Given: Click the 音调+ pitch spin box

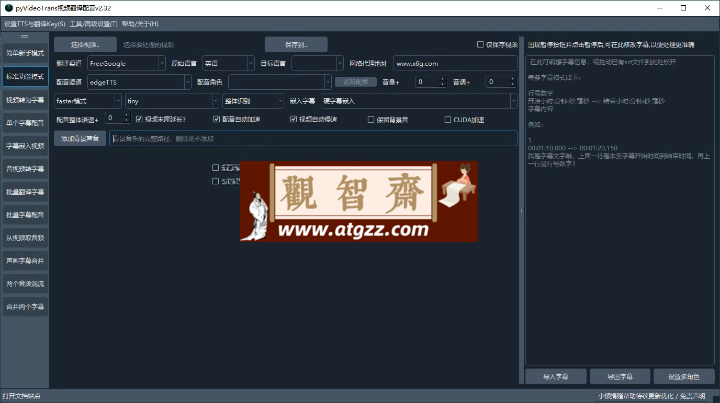Looking at the screenshot, I should (x=501, y=82).
